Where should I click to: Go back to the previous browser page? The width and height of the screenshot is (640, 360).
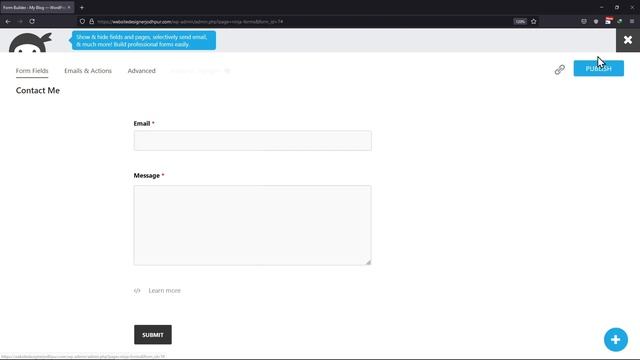pos(8,21)
